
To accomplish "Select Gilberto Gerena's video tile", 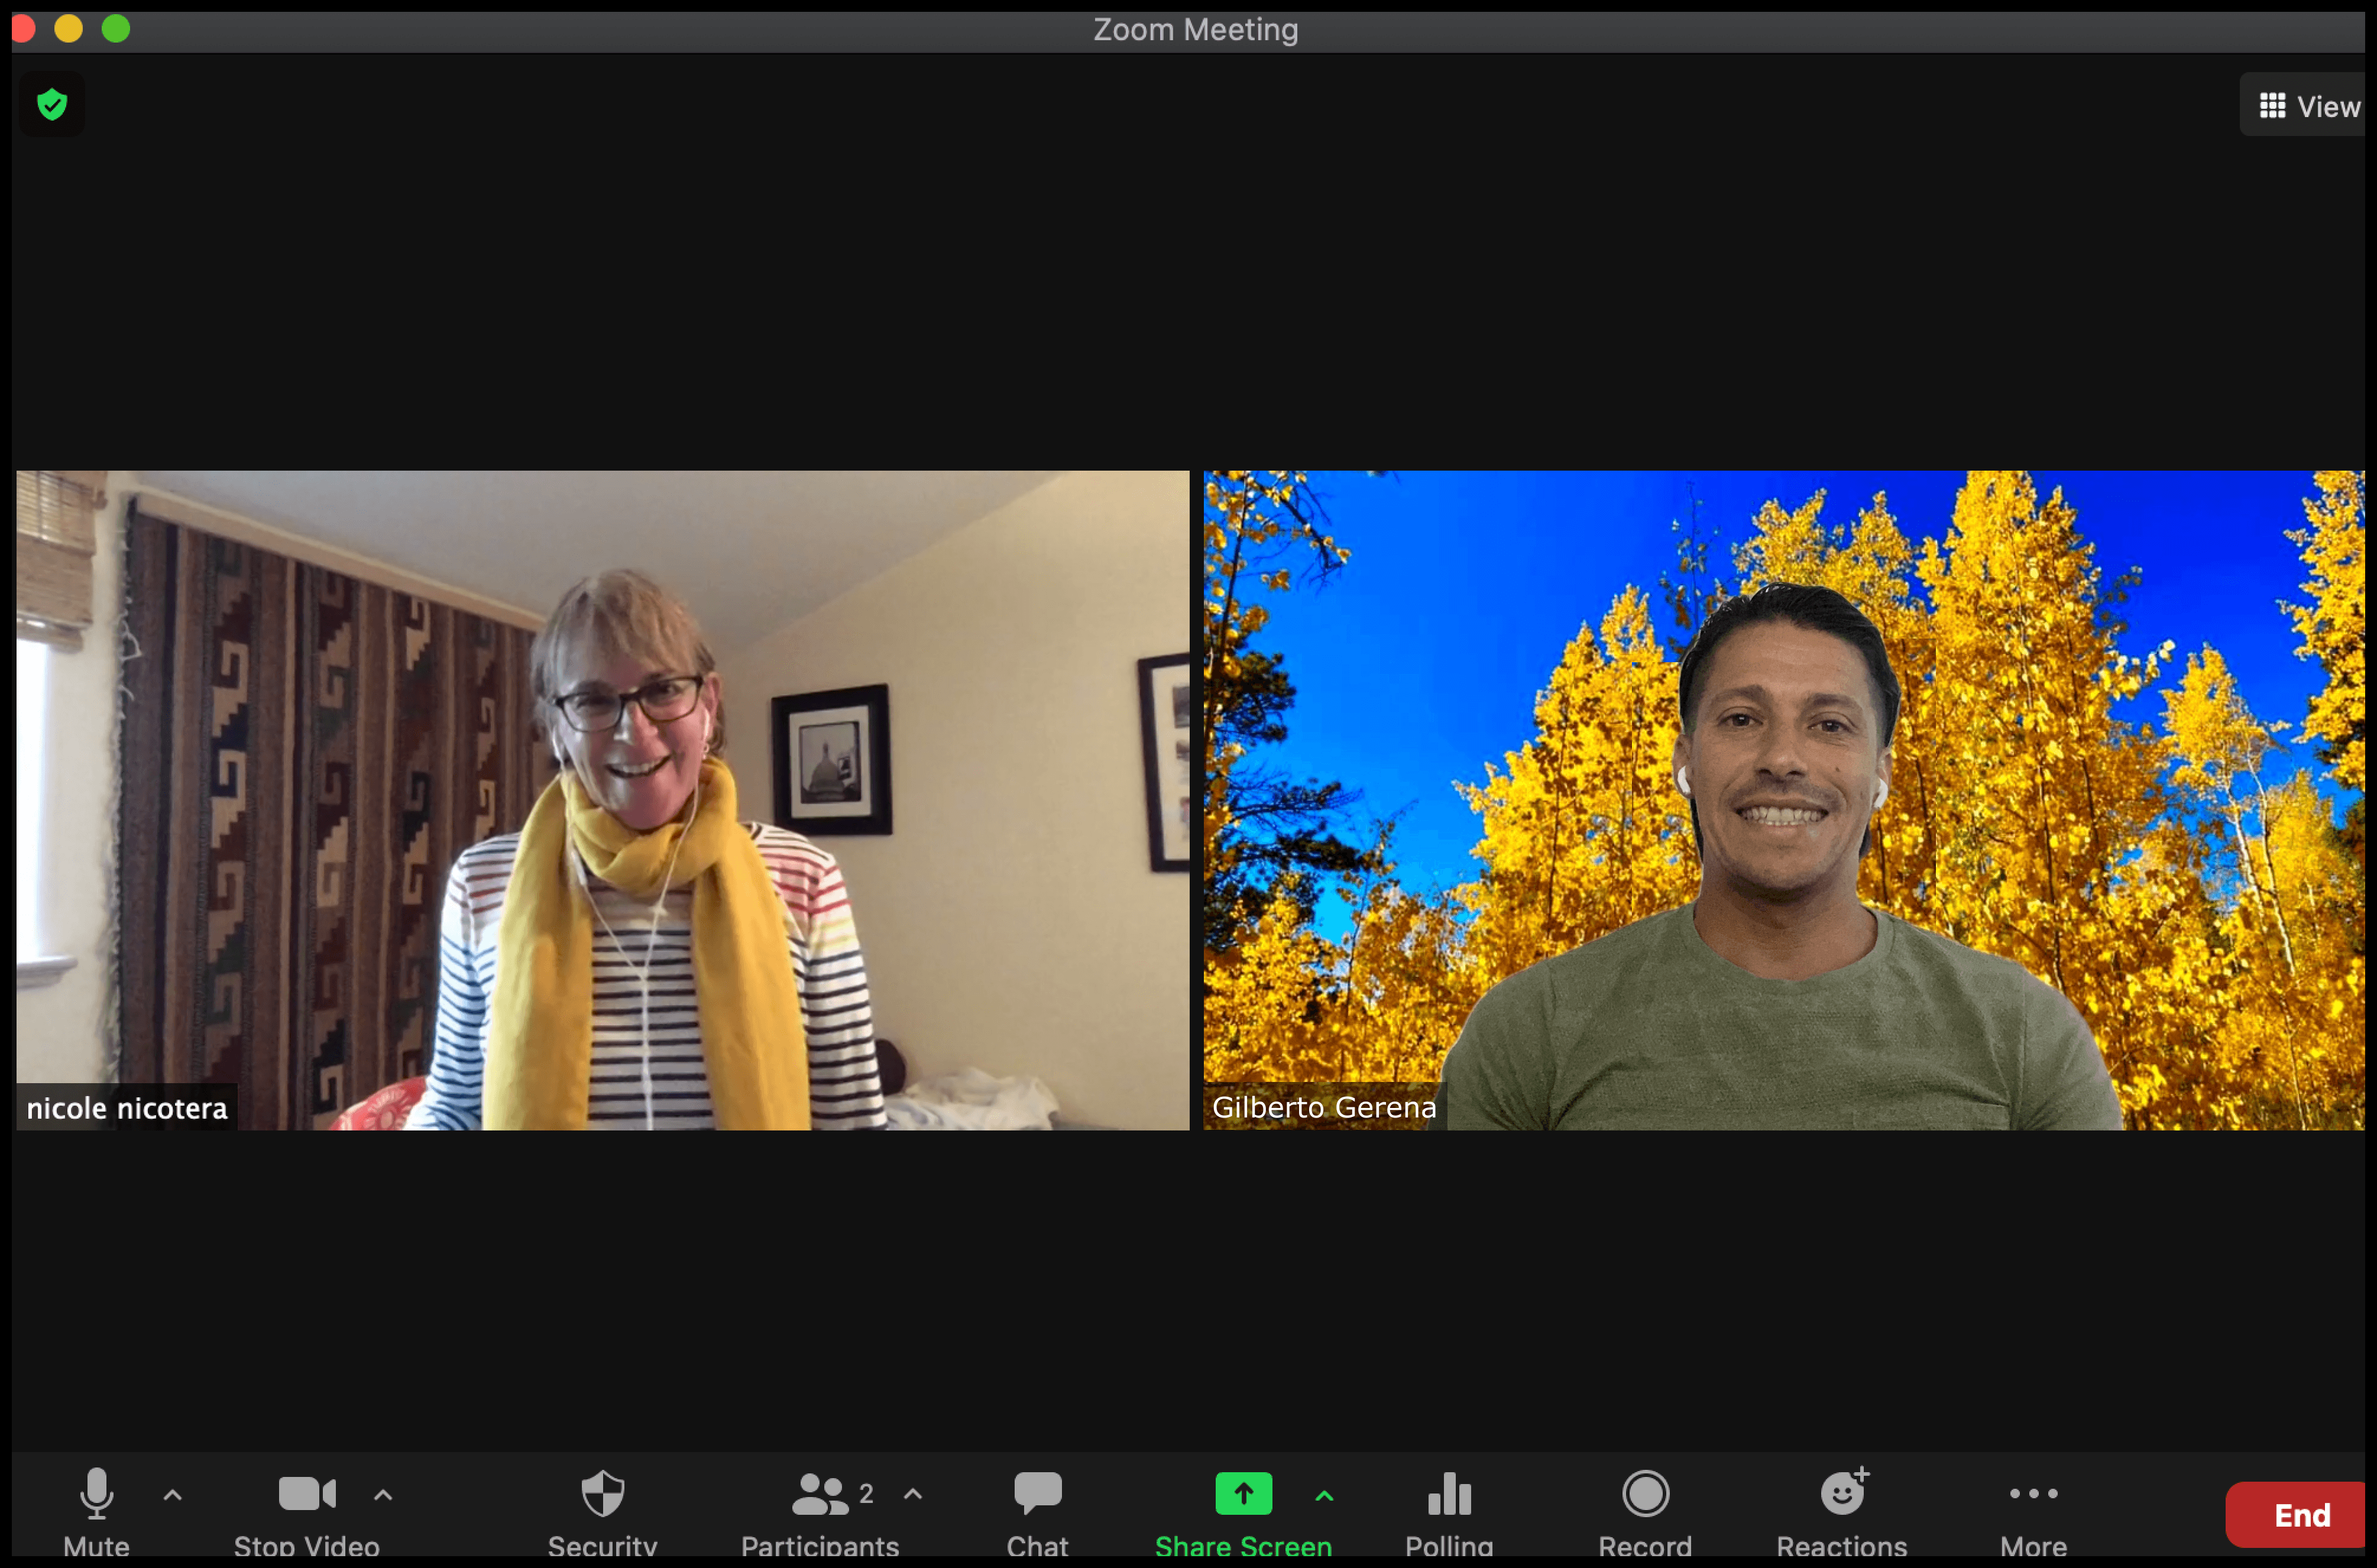I will coord(1783,800).
